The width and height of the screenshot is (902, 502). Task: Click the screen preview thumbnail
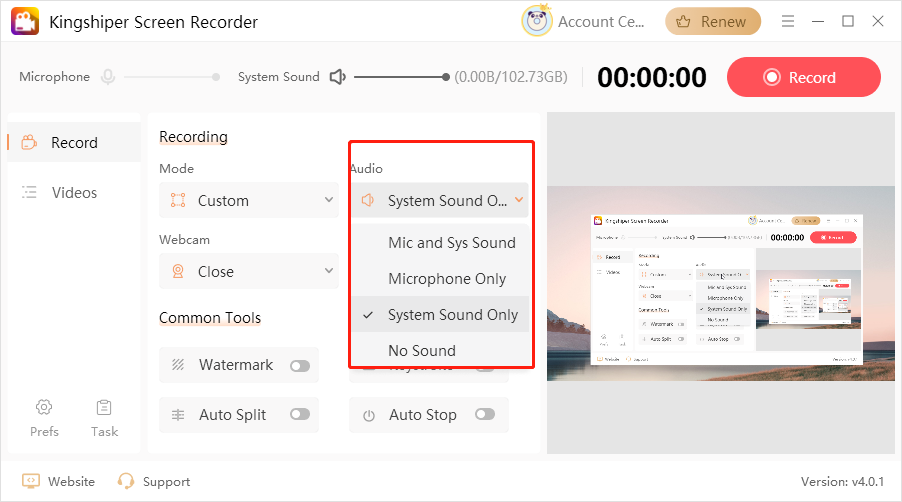pos(721,283)
